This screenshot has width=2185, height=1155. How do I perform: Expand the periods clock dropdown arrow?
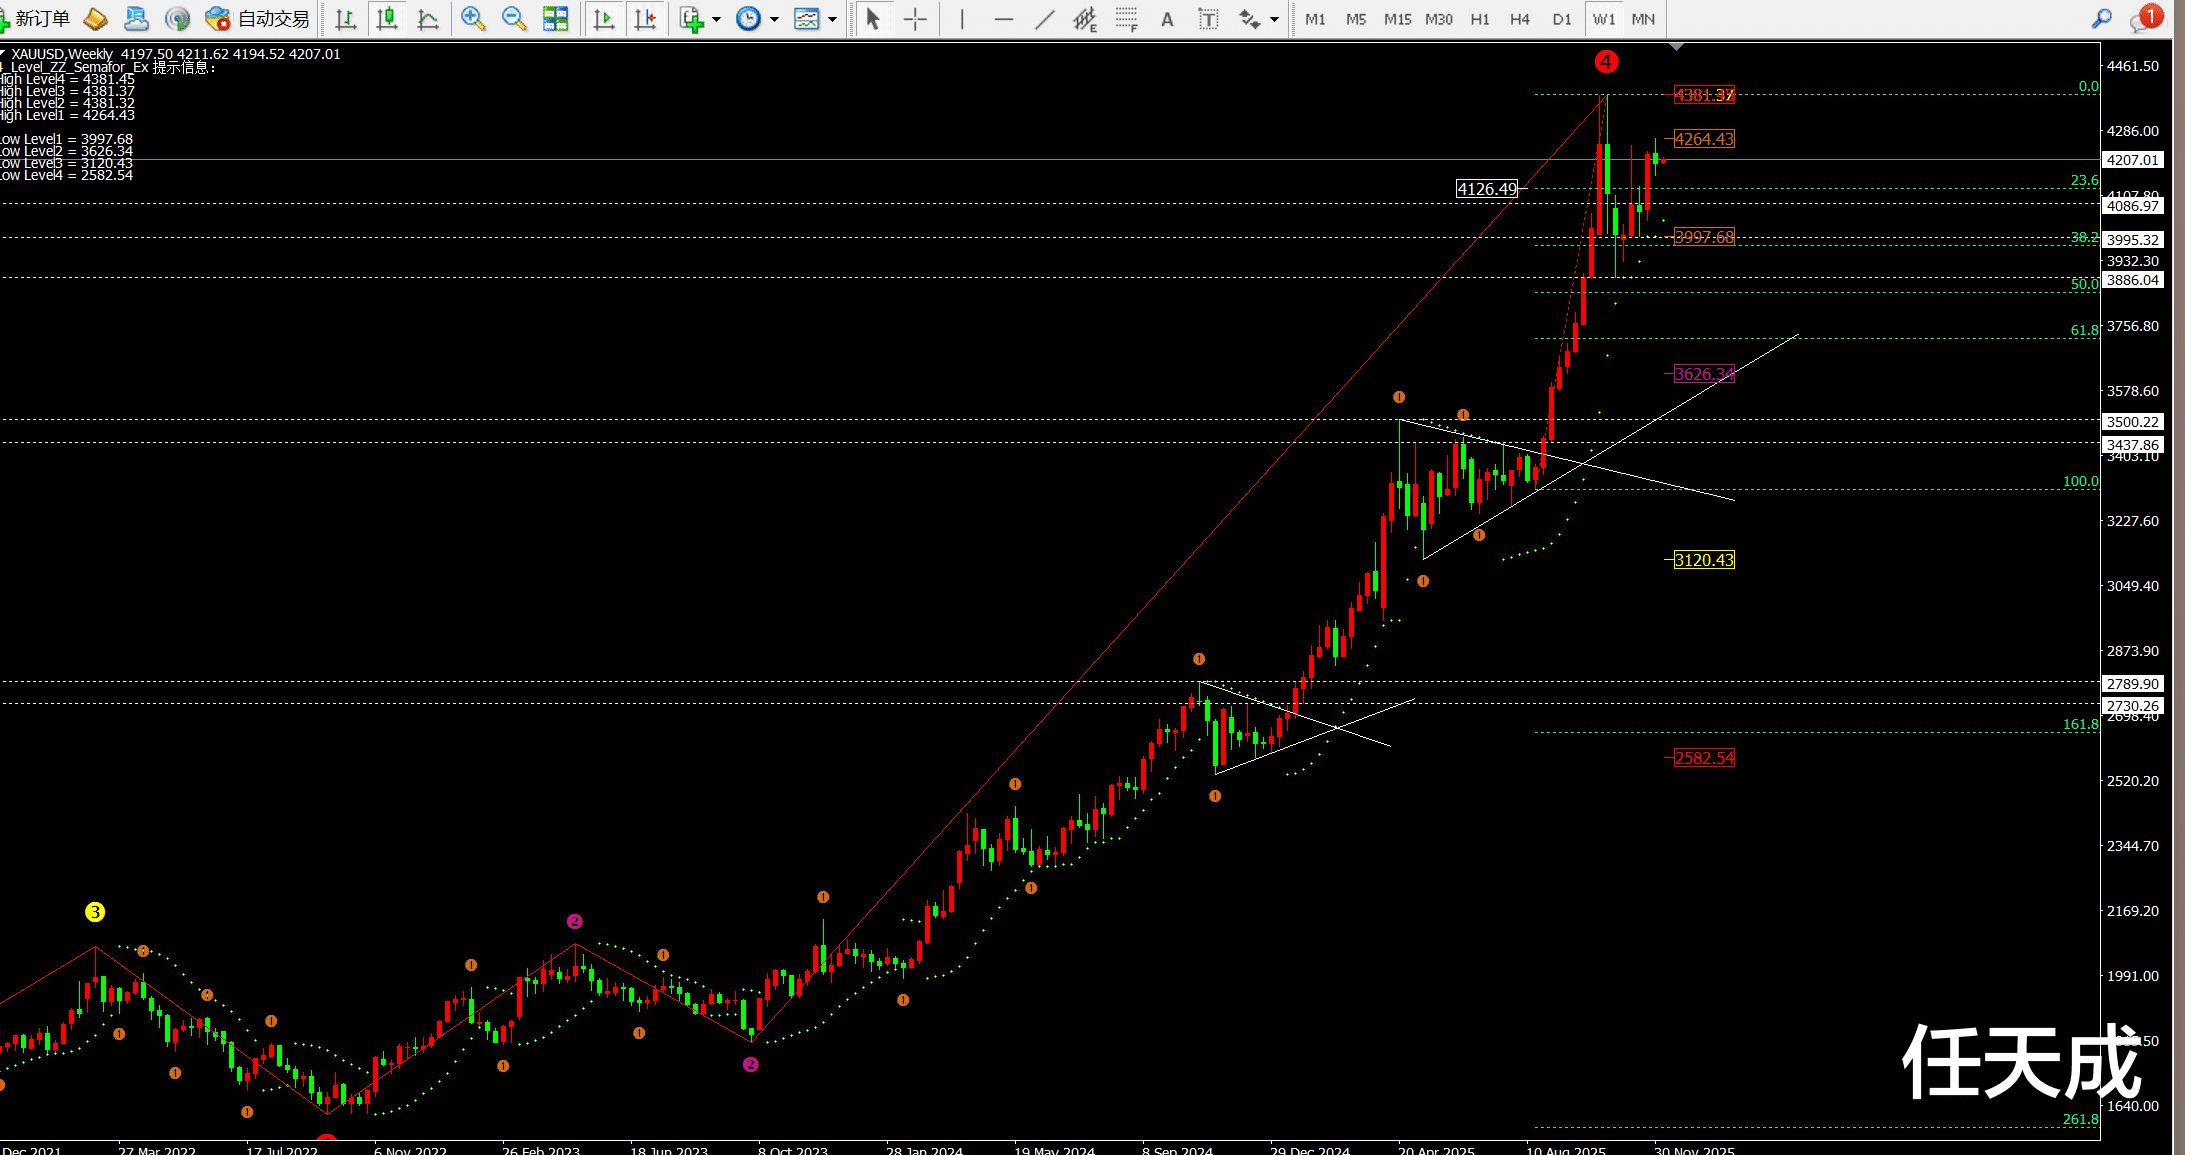point(774,19)
